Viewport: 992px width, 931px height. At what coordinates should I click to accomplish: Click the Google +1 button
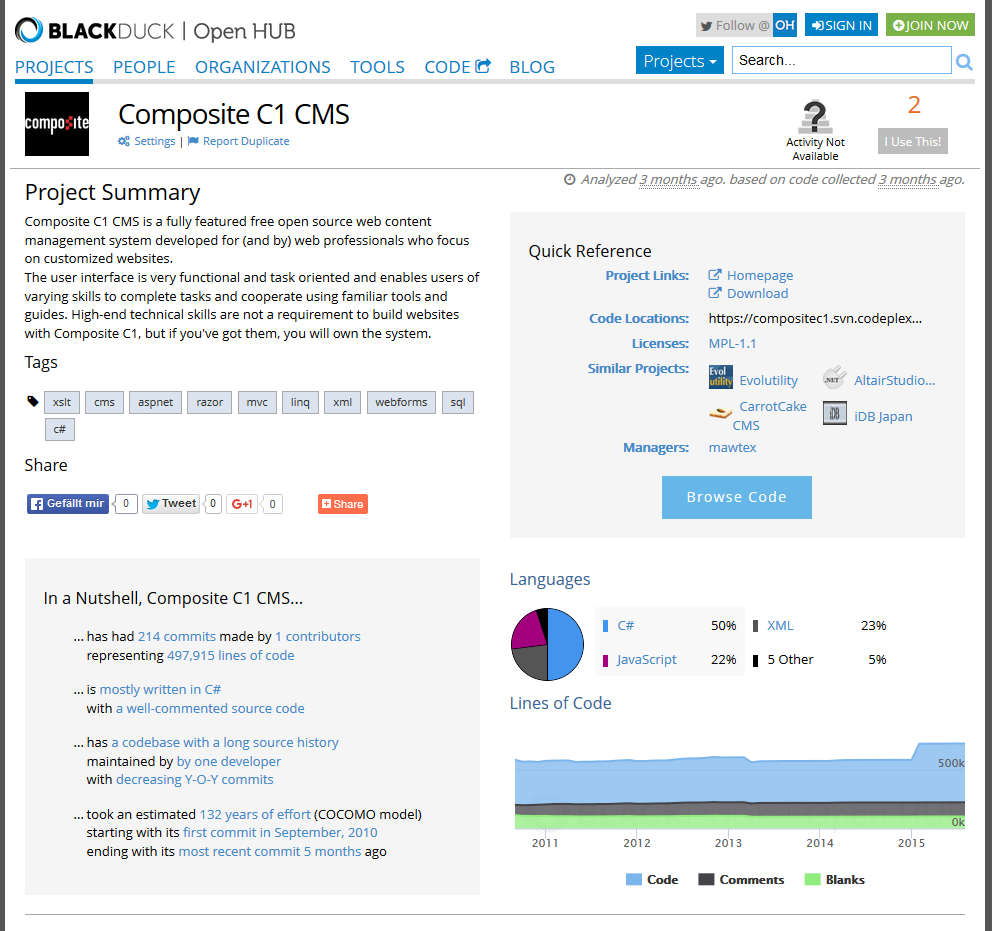click(x=242, y=503)
